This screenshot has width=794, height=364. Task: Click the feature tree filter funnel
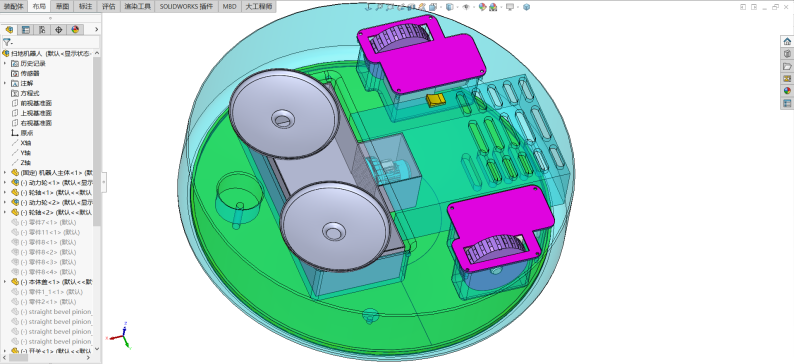click(x=7, y=42)
